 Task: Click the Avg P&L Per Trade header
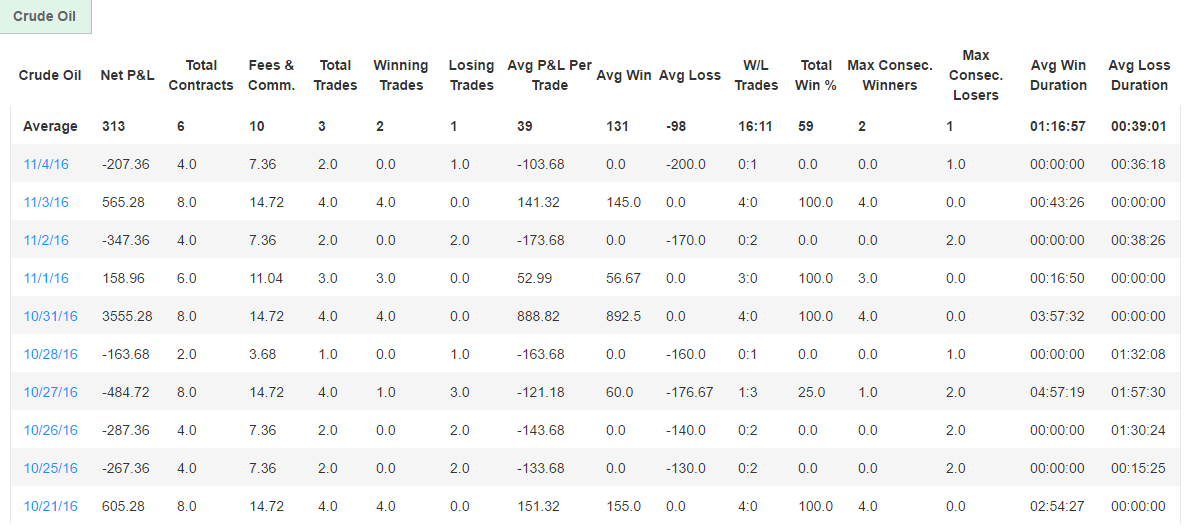coord(550,75)
